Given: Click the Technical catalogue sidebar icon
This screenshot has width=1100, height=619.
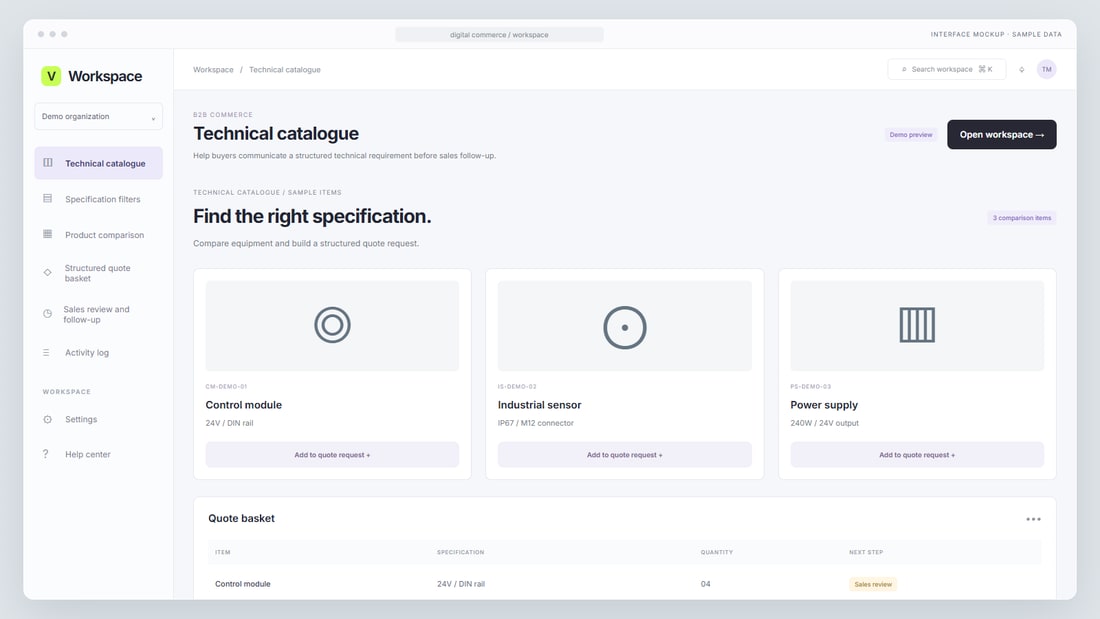Looking at the screenshot, I should (x=48, y=163).
